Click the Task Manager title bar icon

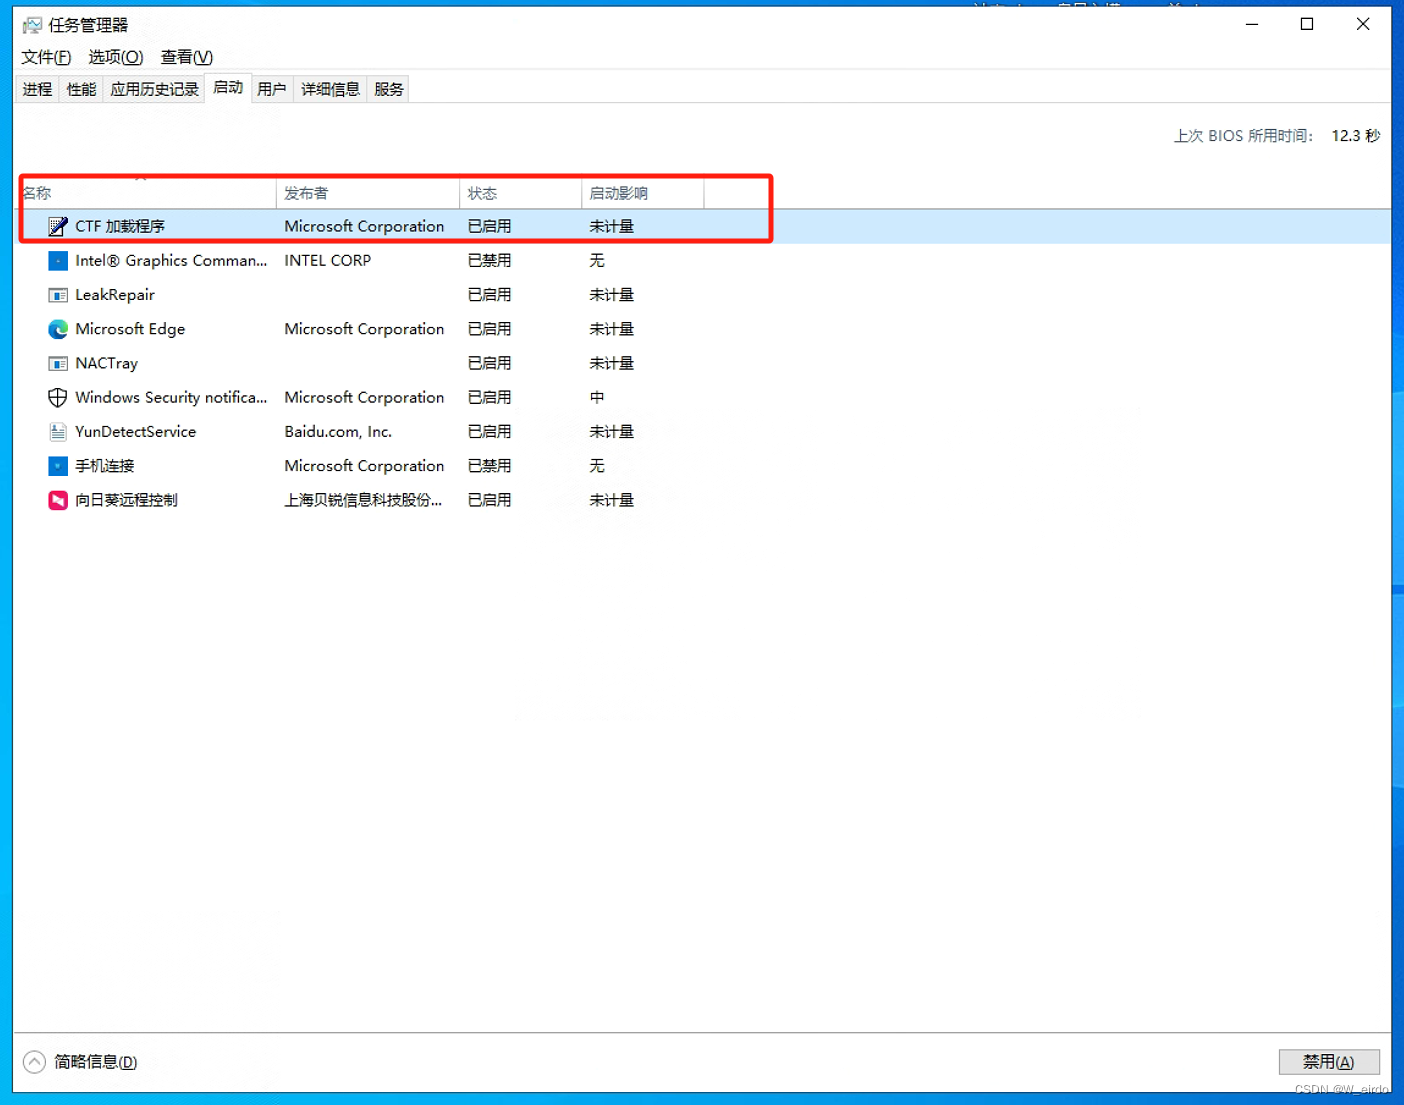pyautogui.click(x=33, y=25)
